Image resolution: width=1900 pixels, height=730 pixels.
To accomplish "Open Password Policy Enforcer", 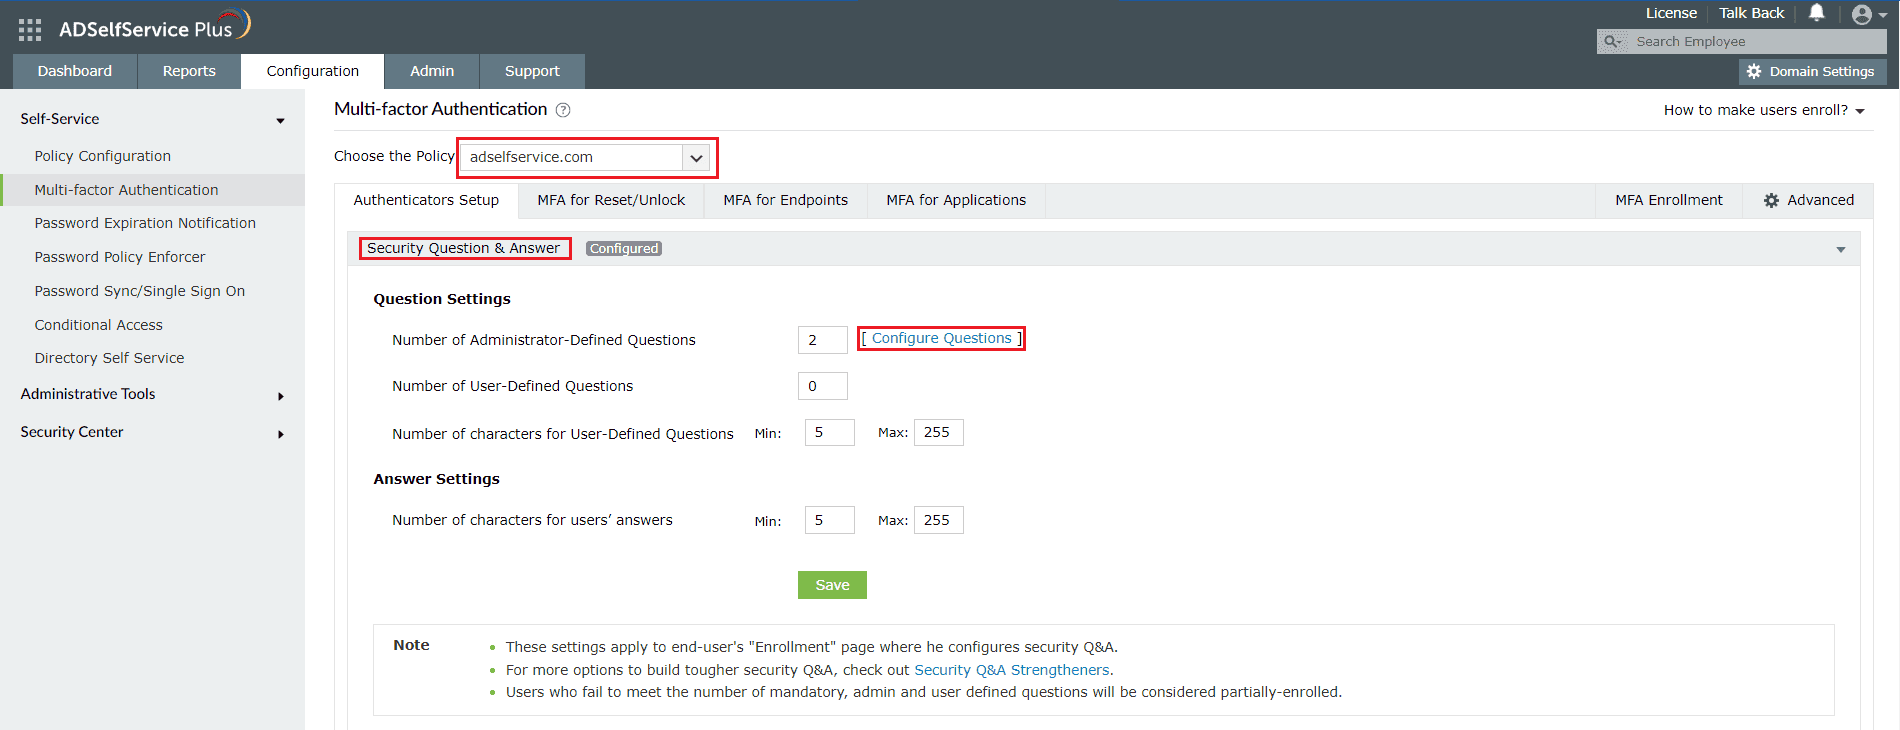I will 120,257.
